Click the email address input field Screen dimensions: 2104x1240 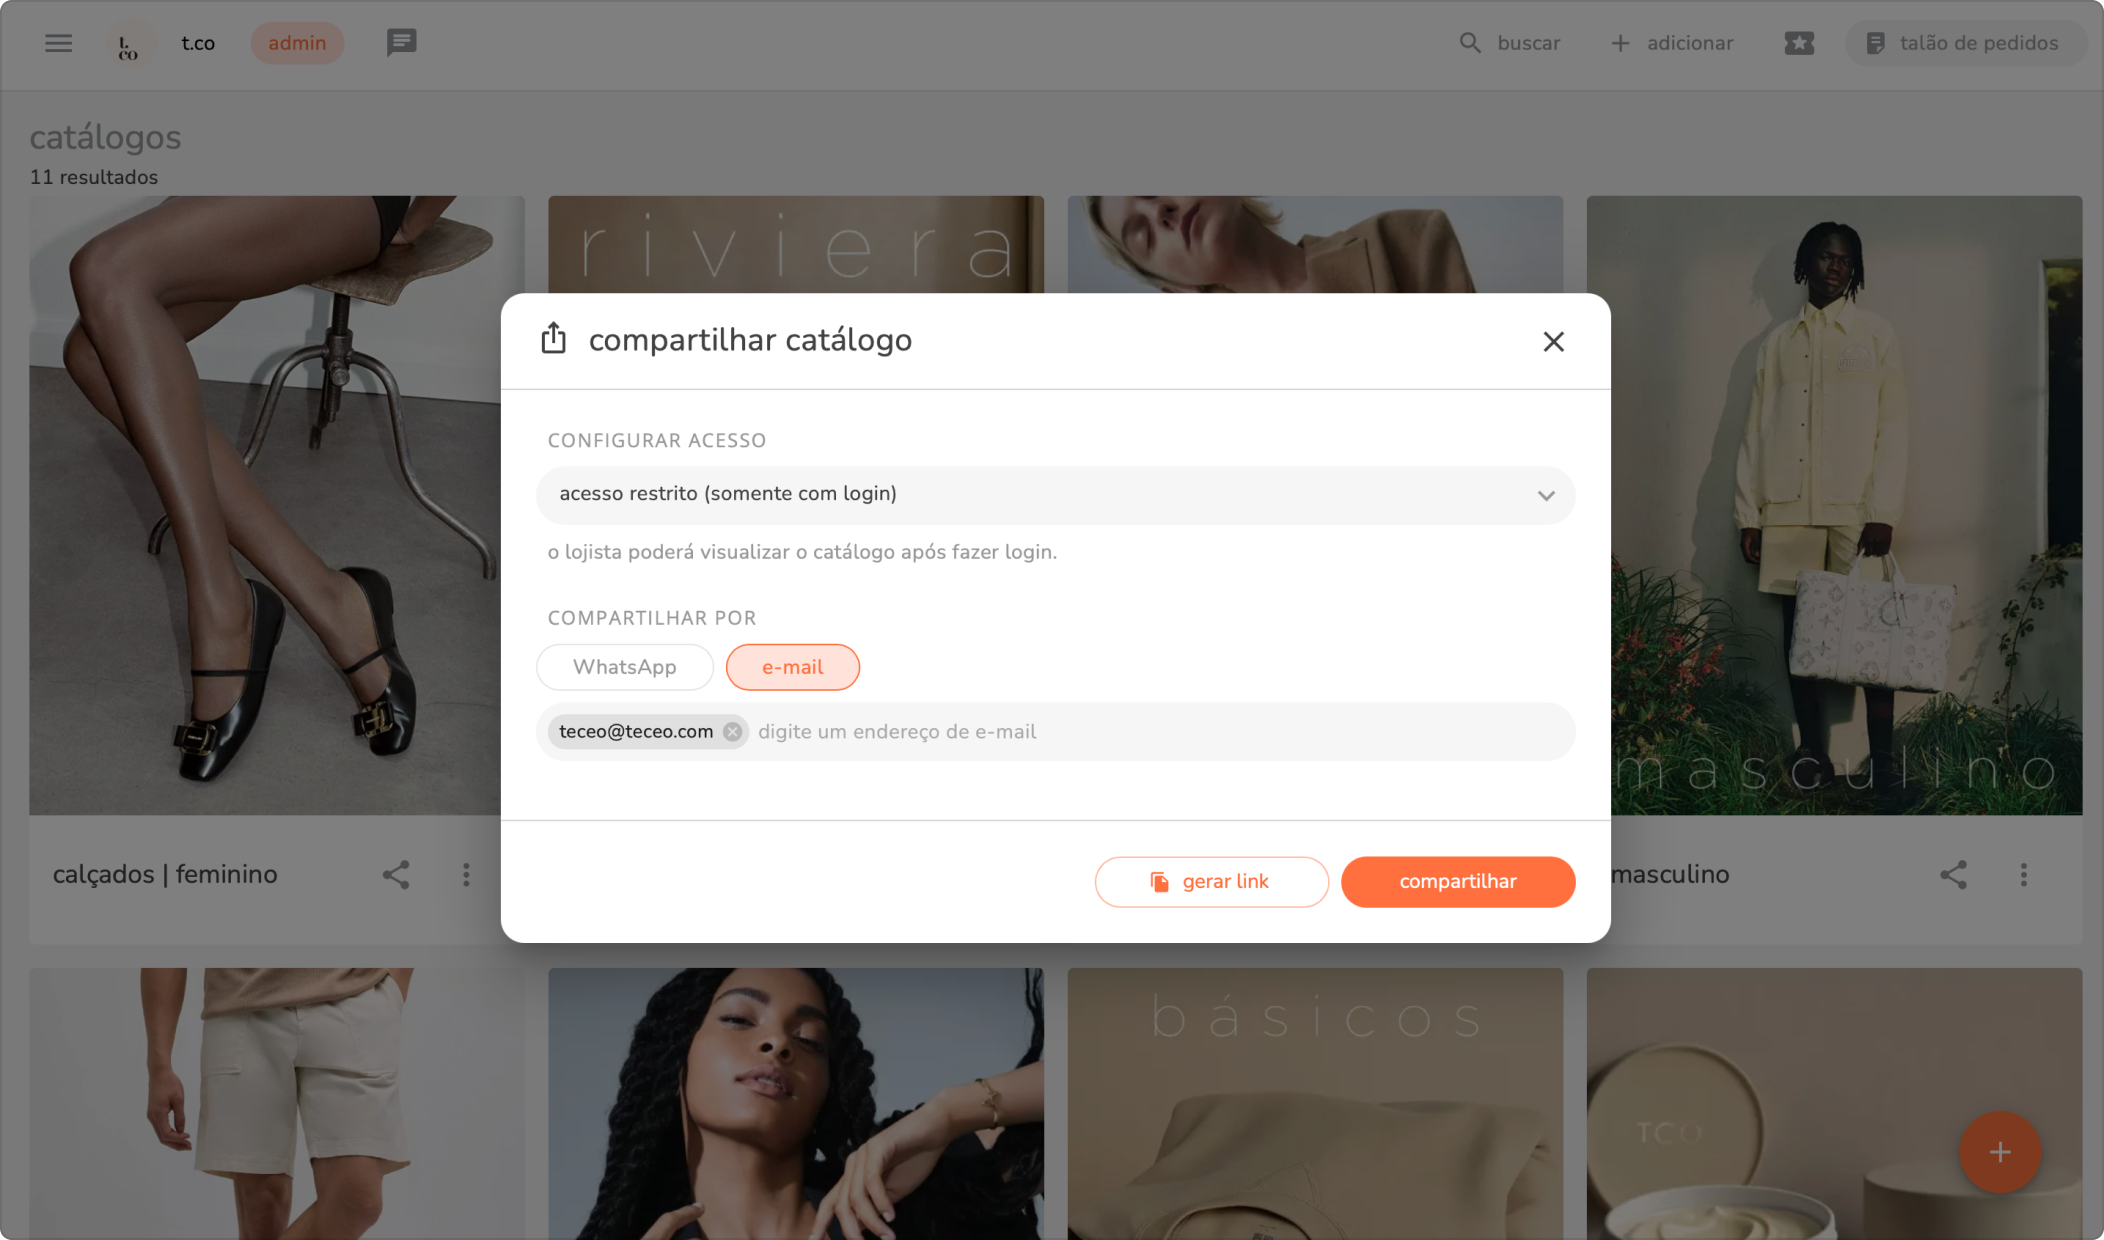tap(1150, 732)
